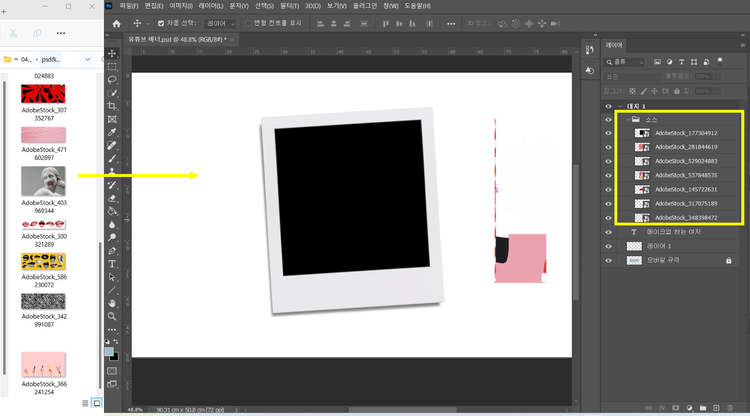Toggle the layer filter on/off switch
Screen dimensions: 750x416
pyautogui.click(x=720, y=61)
